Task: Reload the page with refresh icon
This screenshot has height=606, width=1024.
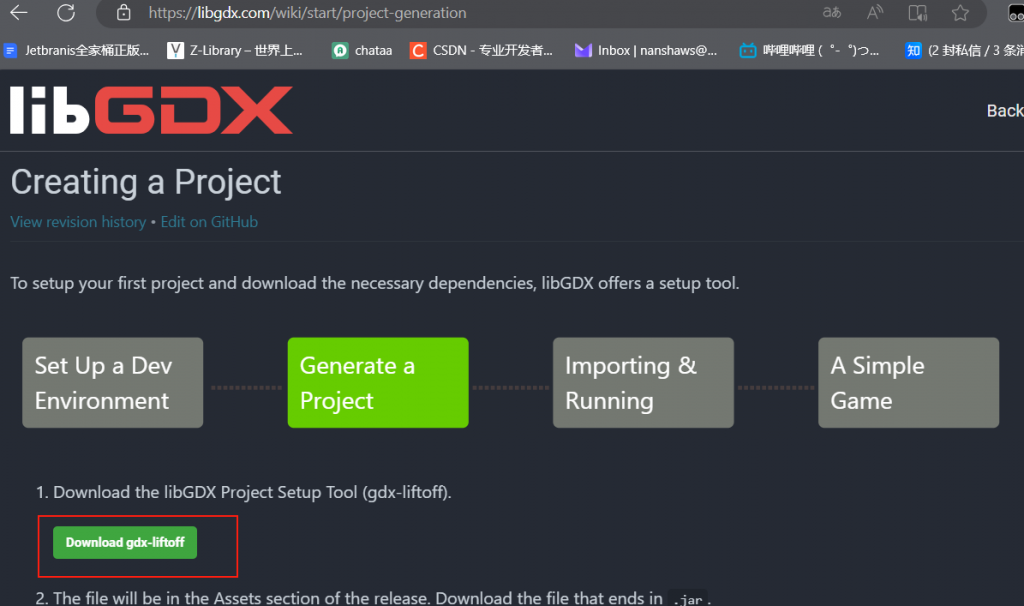Action: [x=66, y=13]
